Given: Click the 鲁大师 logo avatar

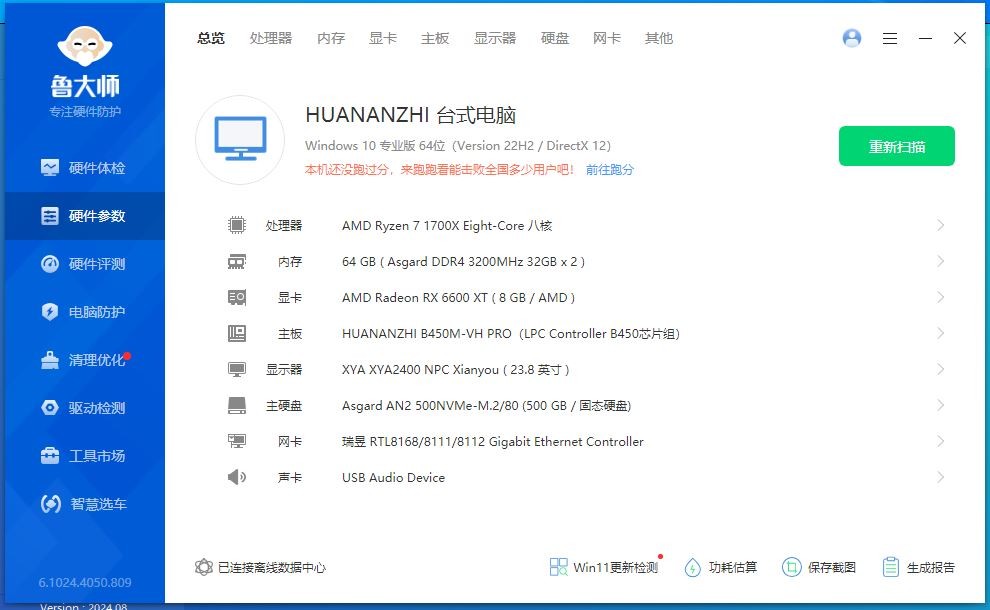Looking at the screenshot, I should [85, 46].
